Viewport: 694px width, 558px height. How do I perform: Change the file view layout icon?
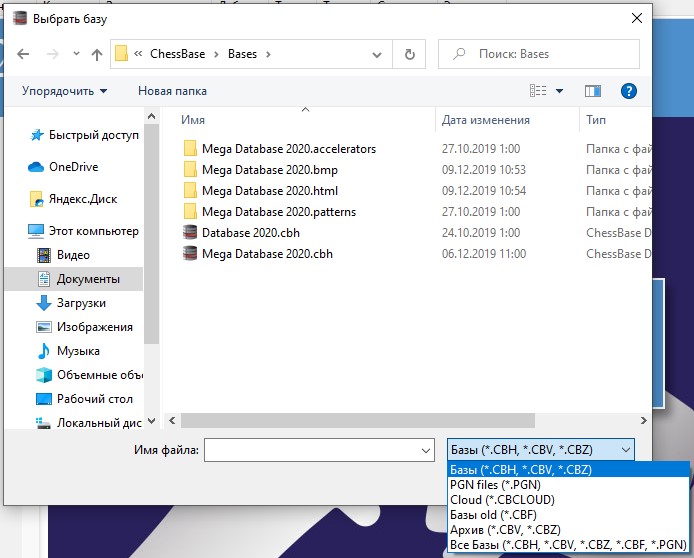pos(538,91)
